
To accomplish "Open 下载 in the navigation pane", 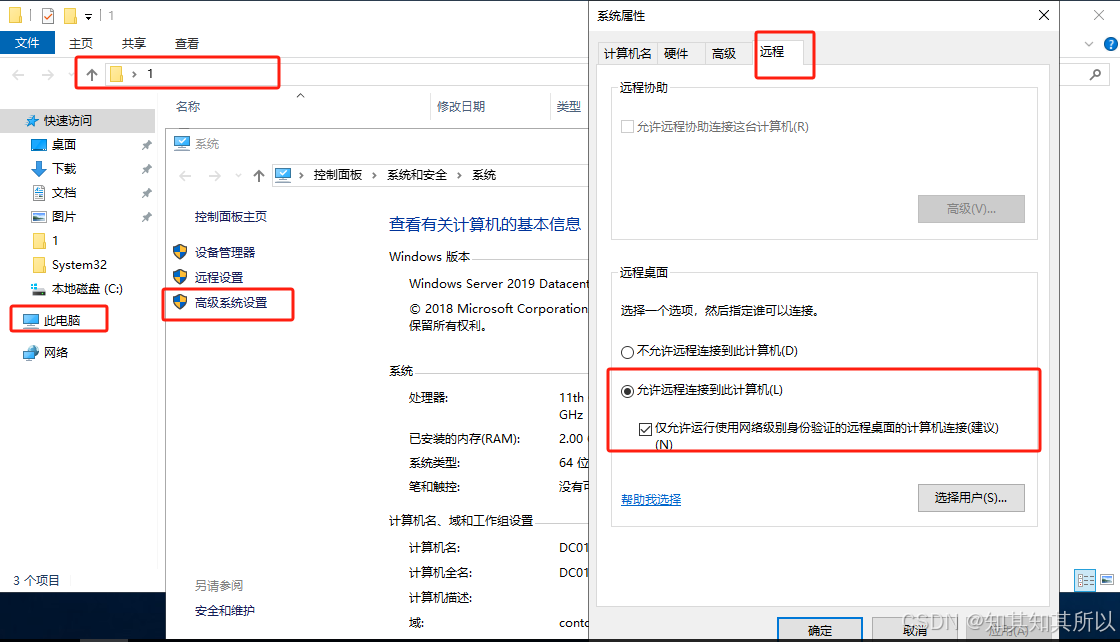I will click(x=64, y=169).
